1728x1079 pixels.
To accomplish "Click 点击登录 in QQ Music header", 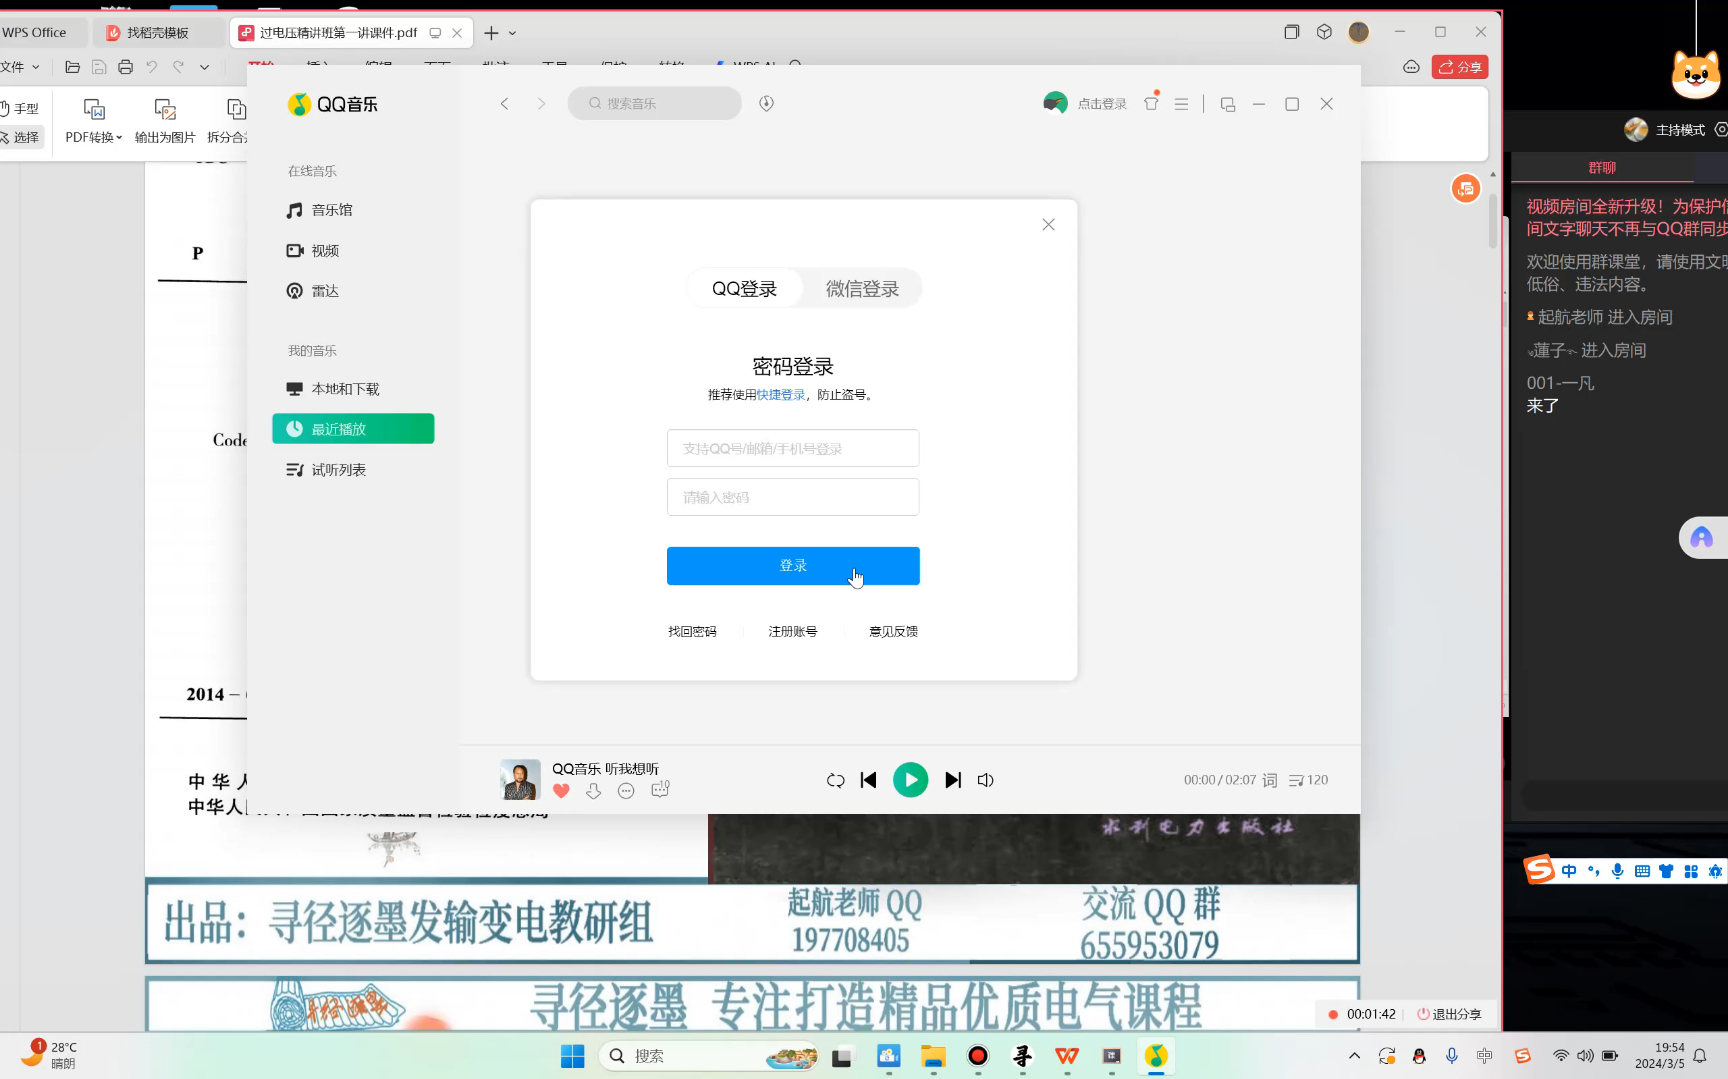I will click(1102, 104).
